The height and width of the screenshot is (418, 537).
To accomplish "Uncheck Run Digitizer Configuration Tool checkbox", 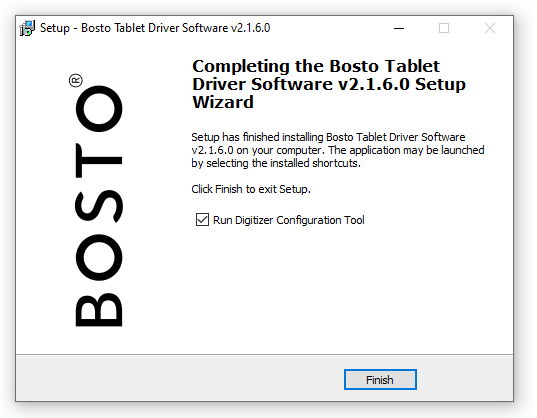I will [x=202, y=220].
